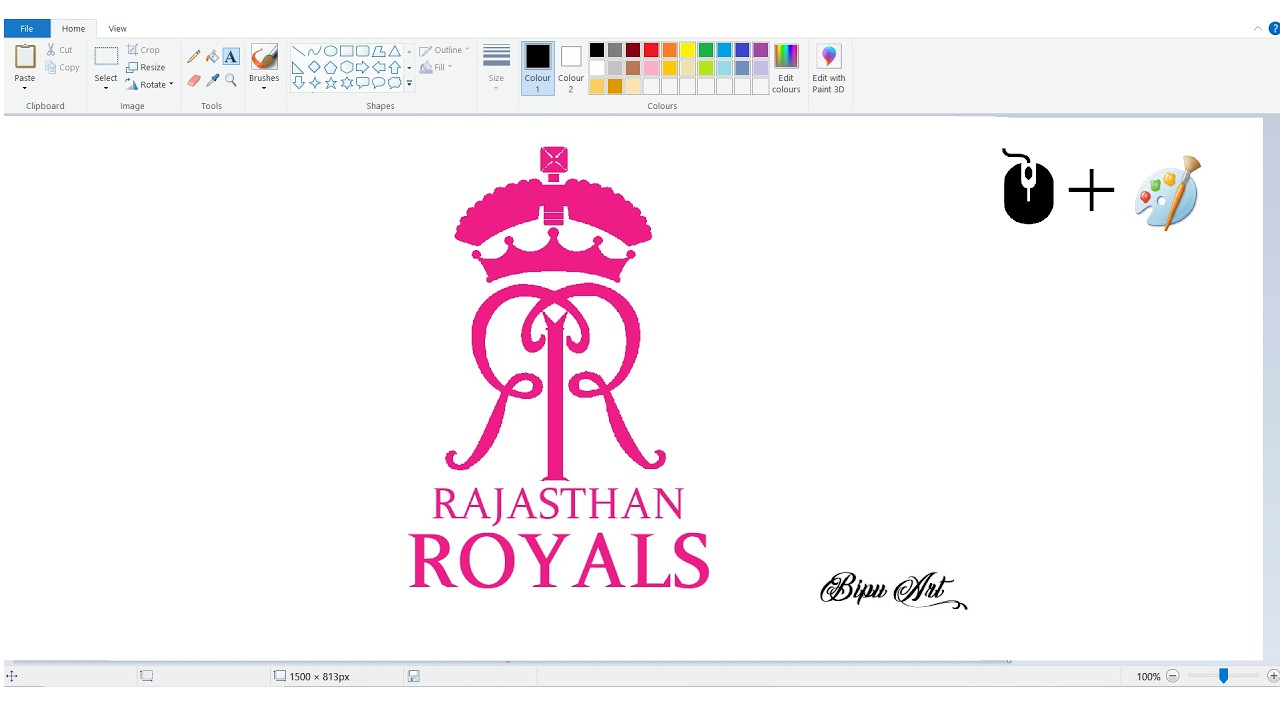Choose the Oval shape
The height and width of the screenshot is (720, 1280).
(x=330, y=51)
